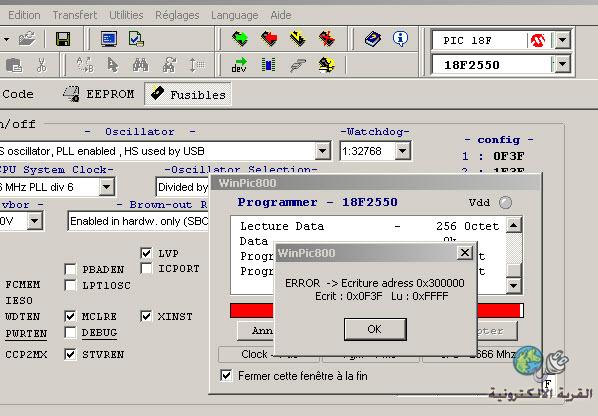598x416 pixels.
Task: Uncheck the MCLRE checkbox
Action: click(x=70, y=316)
